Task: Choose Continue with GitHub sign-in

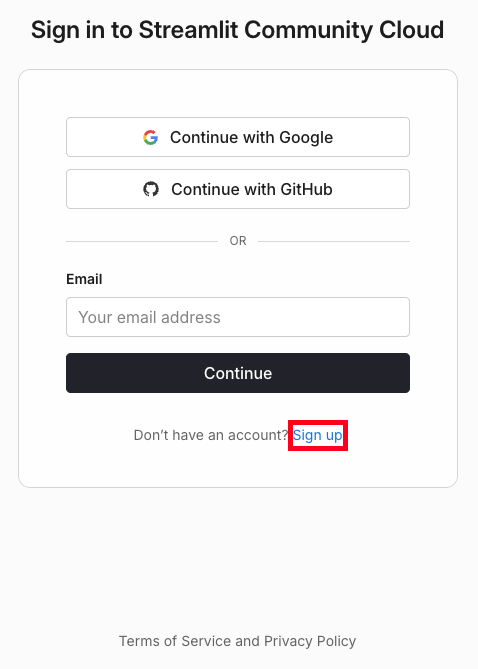Action: (238, 189)
